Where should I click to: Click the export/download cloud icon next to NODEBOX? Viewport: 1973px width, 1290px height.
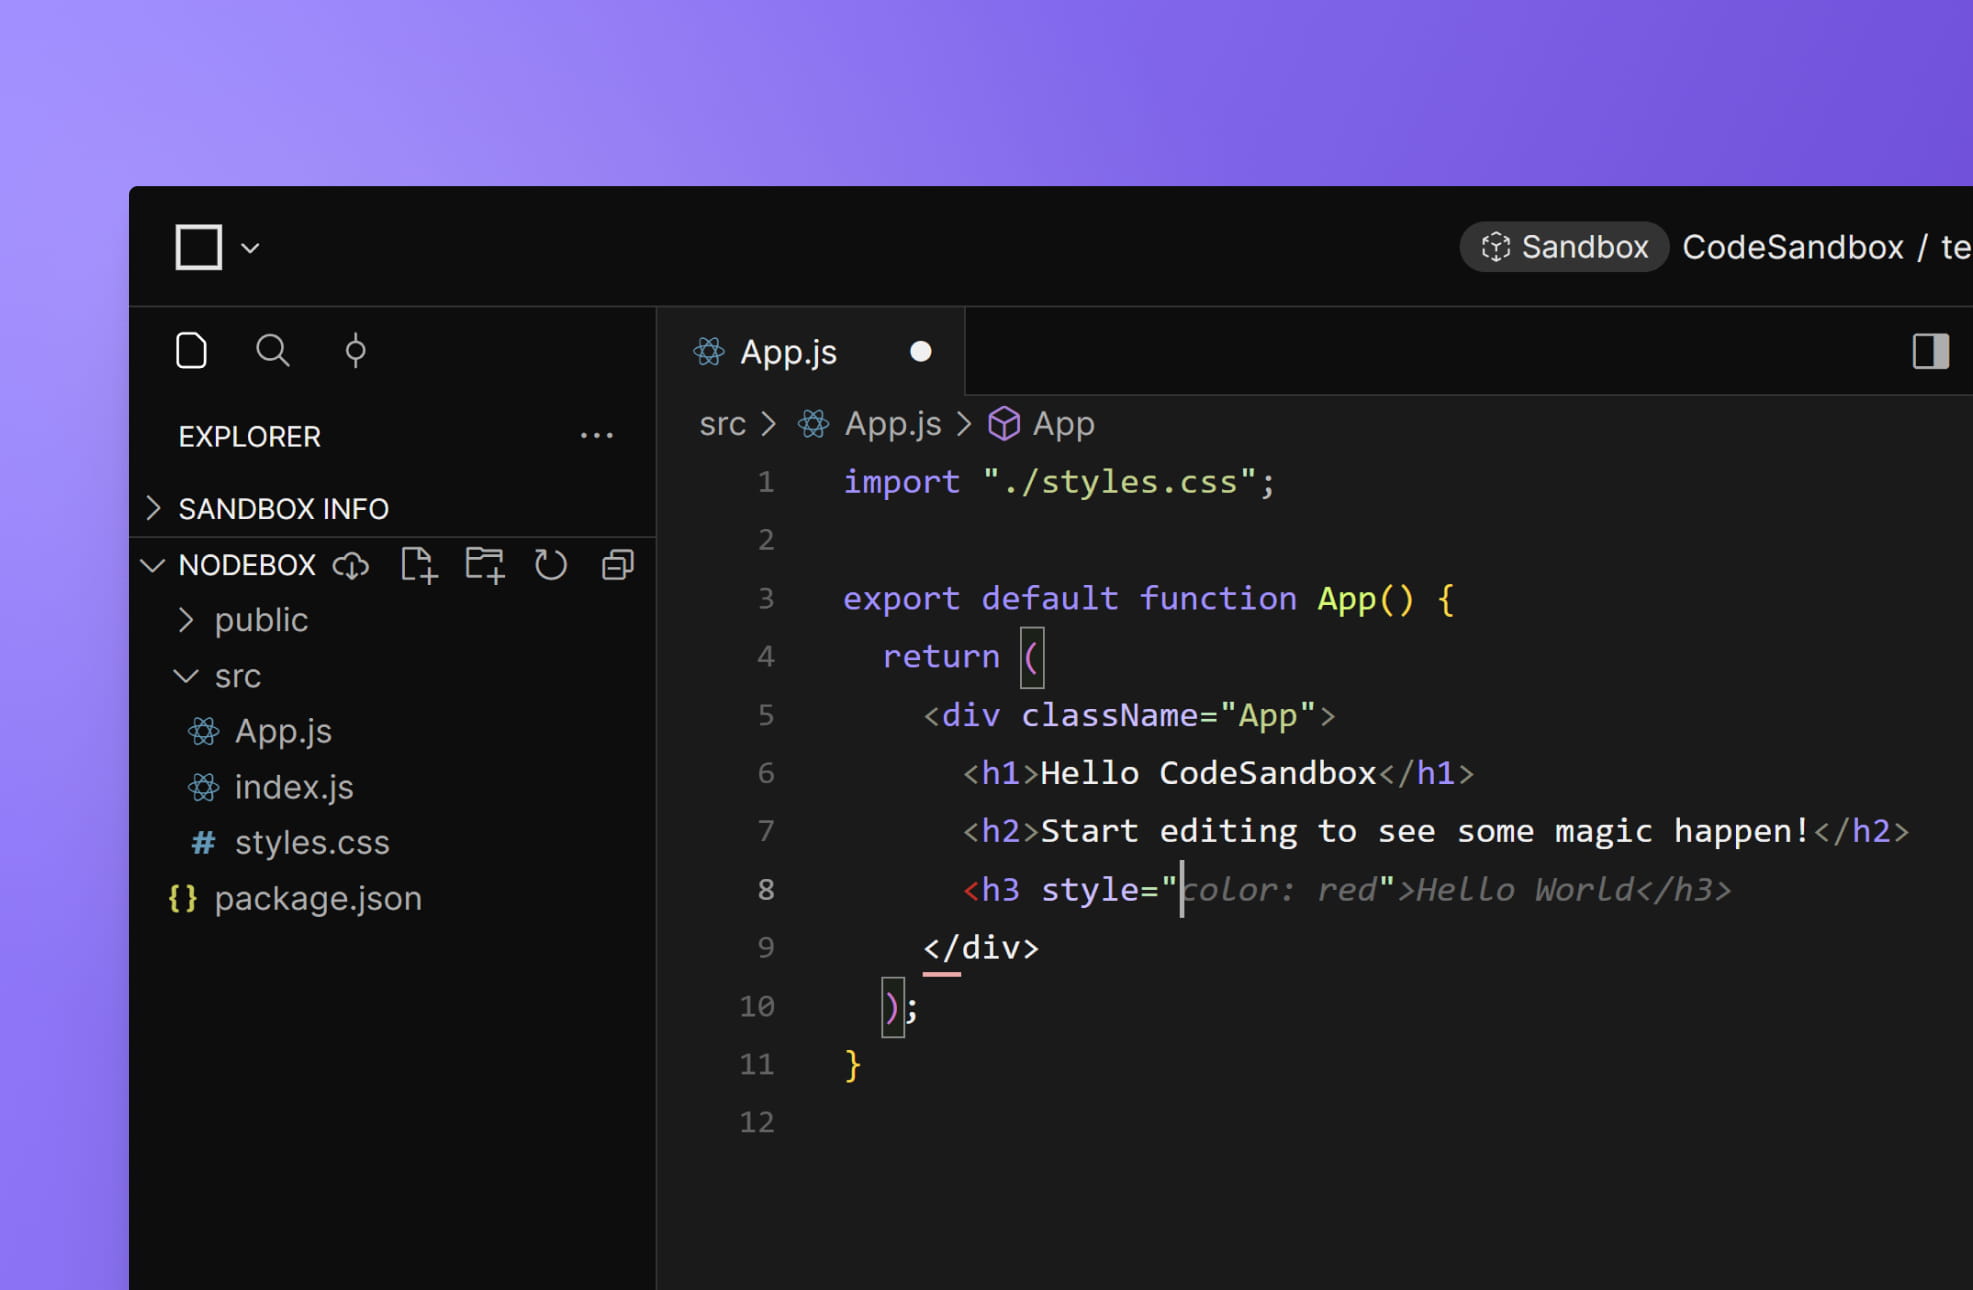click(350, 566)
